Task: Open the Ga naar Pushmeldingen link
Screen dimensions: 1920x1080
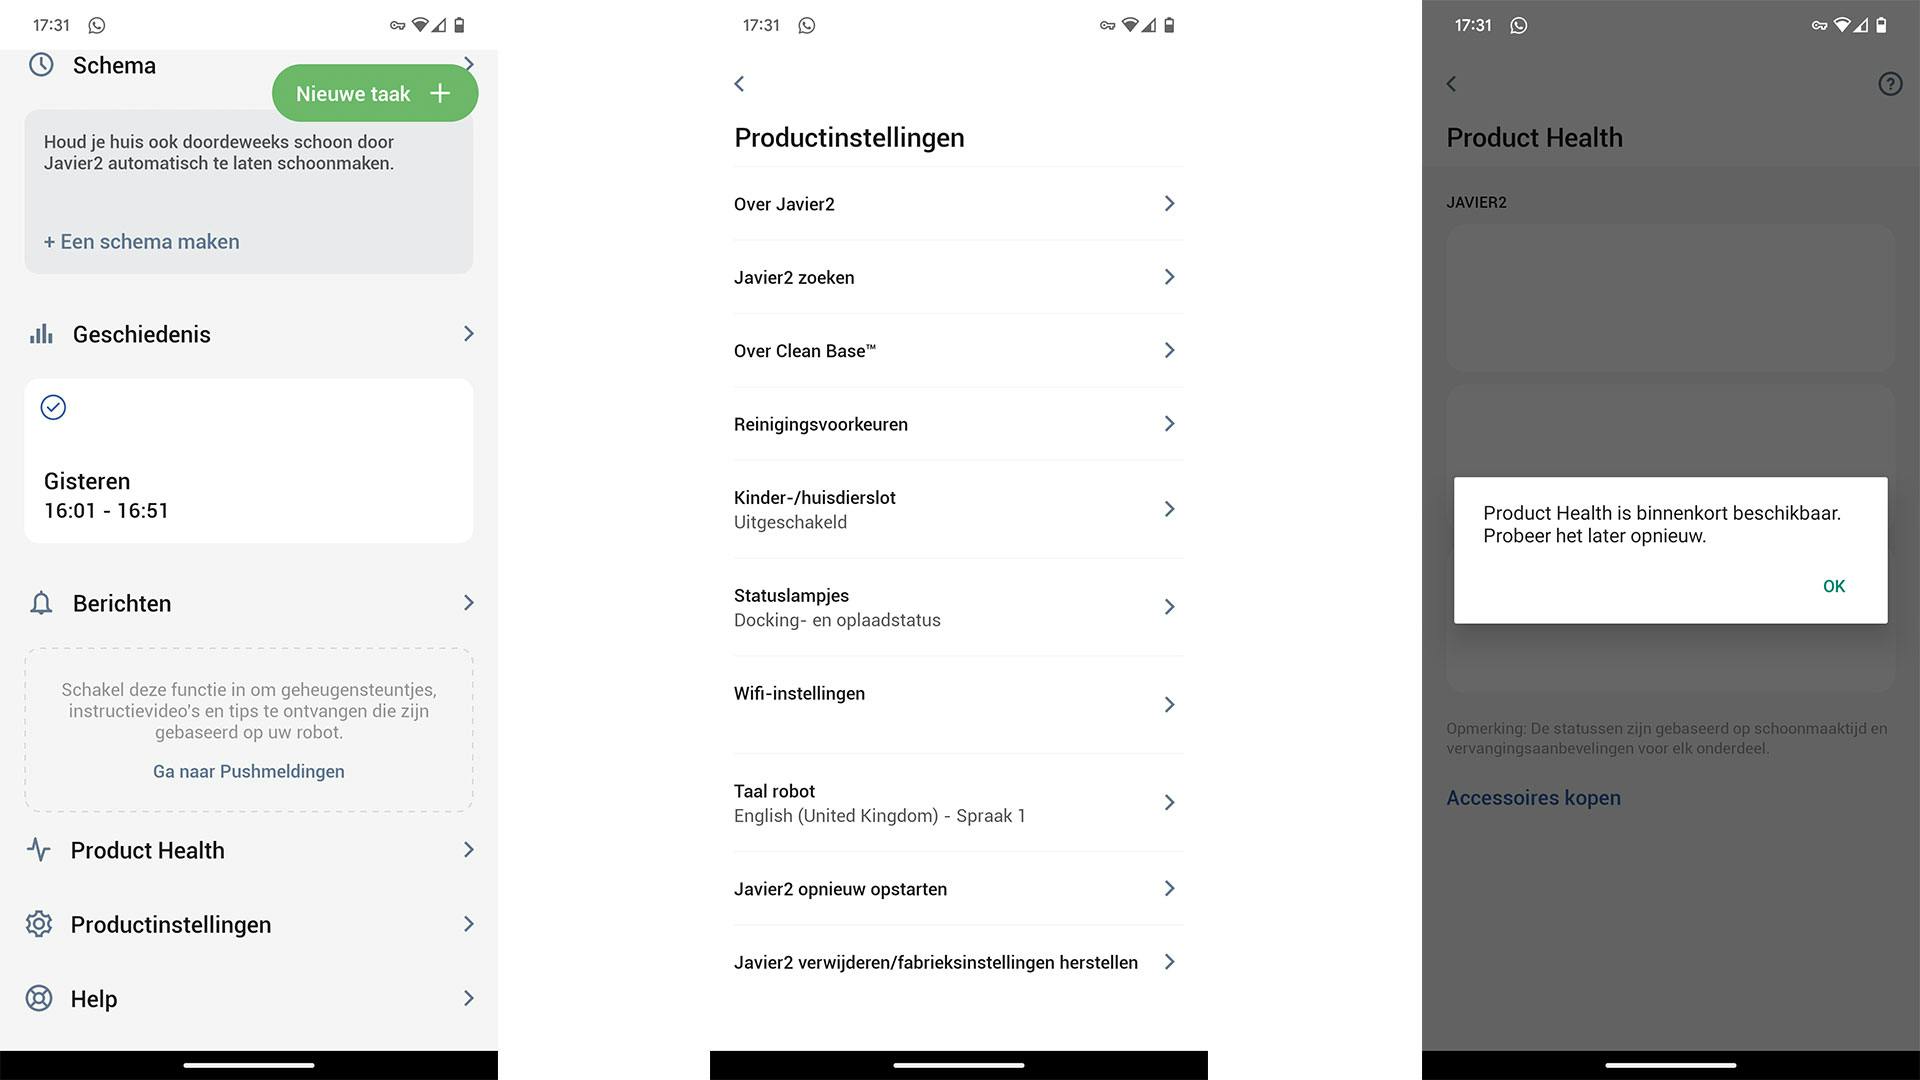Action: click(x=248, y=771)
